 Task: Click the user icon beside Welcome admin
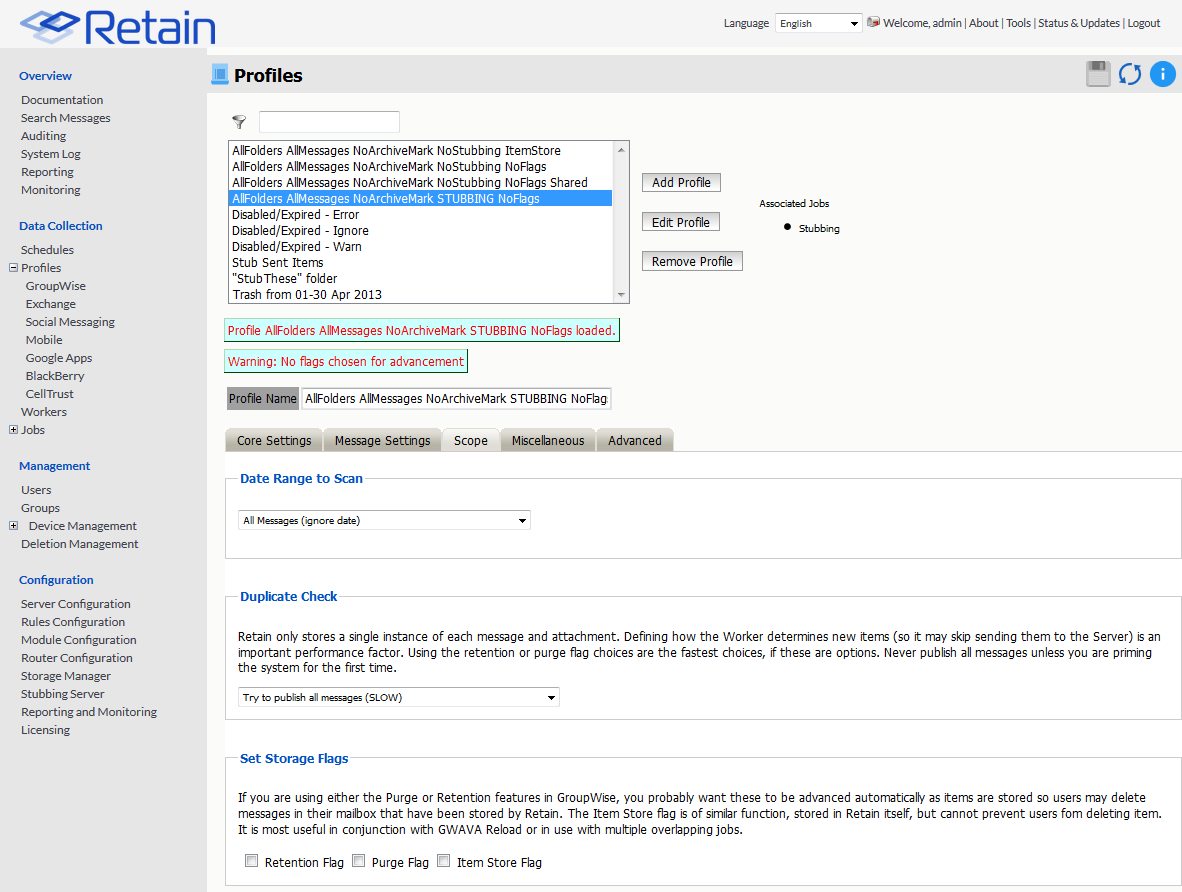pyautogui.click(x=873, y=22)
